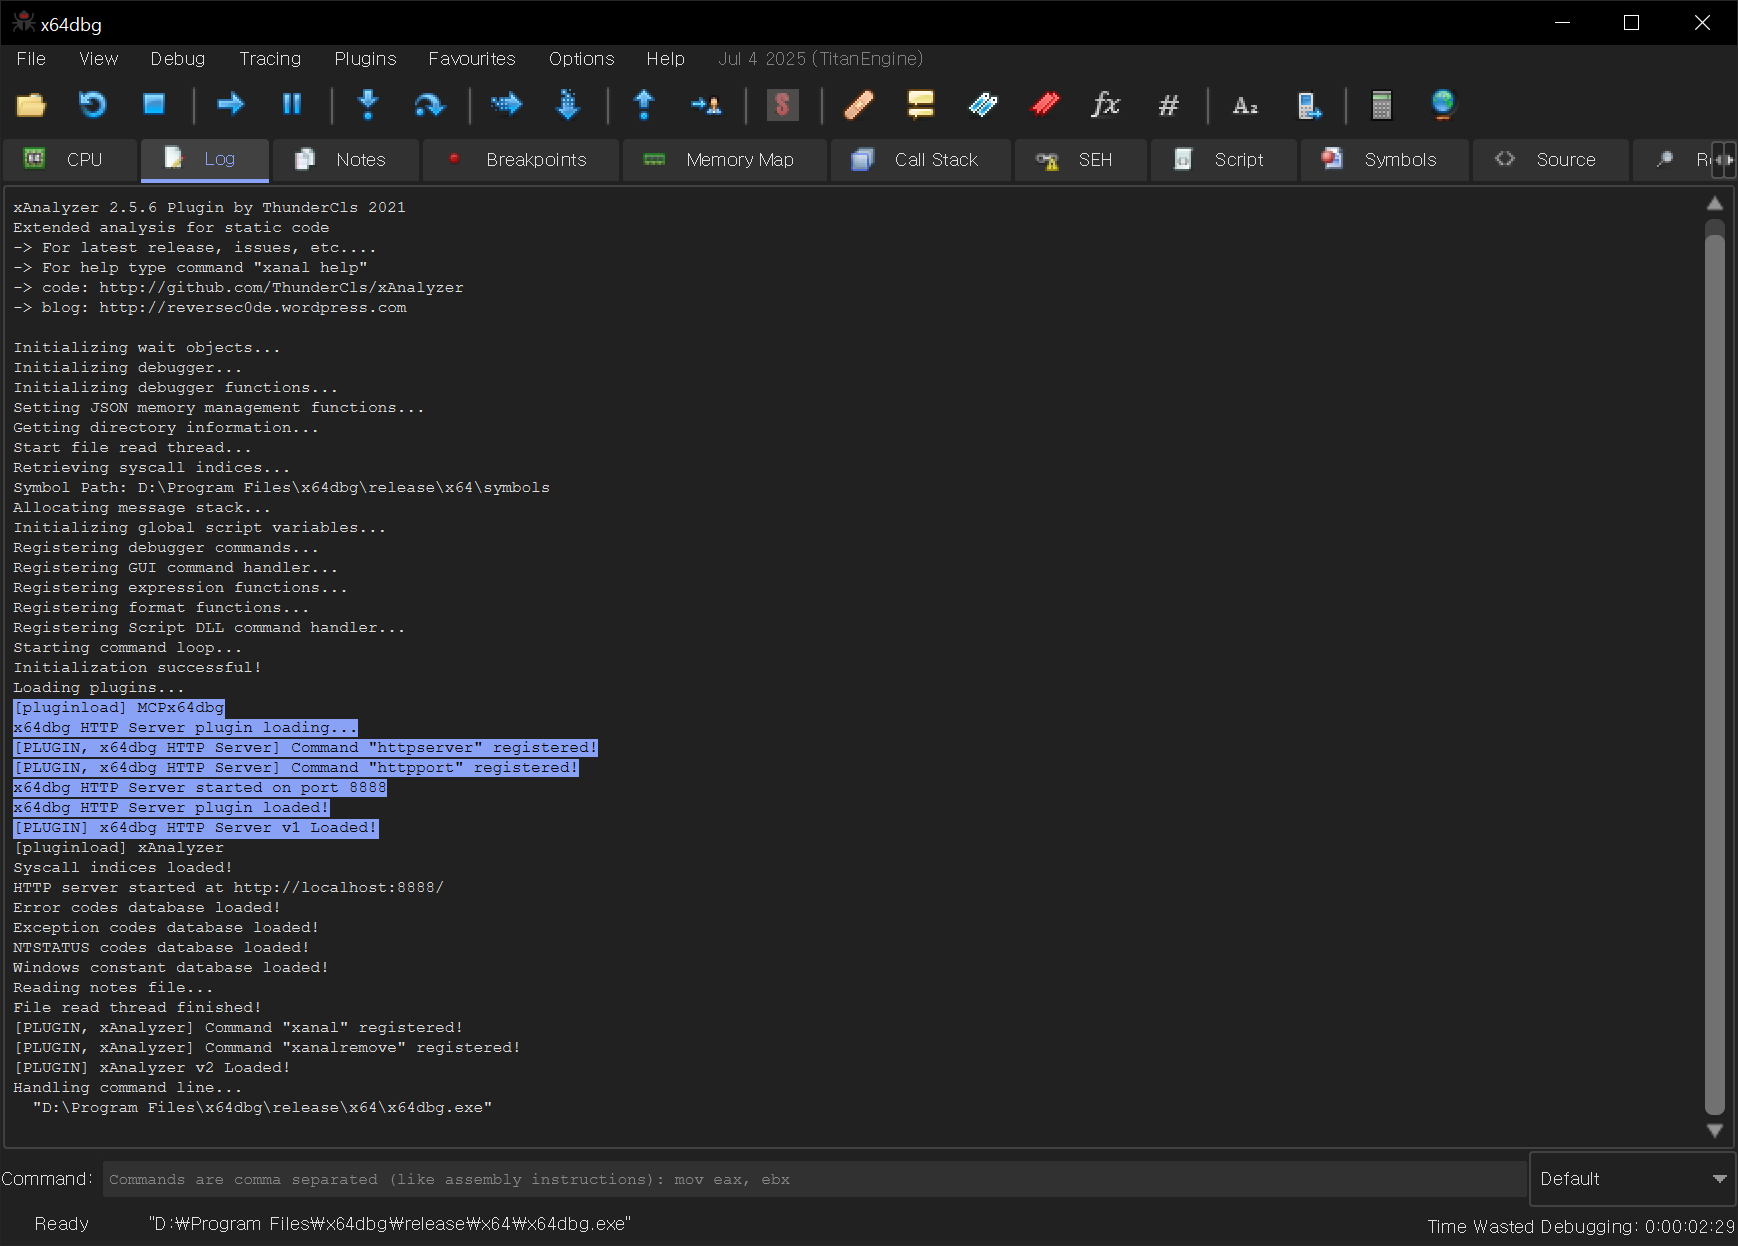This screenshot has height=1246, width=1738.
Task: Click the Trace Over toolbar icon
Action: point(568,104)
